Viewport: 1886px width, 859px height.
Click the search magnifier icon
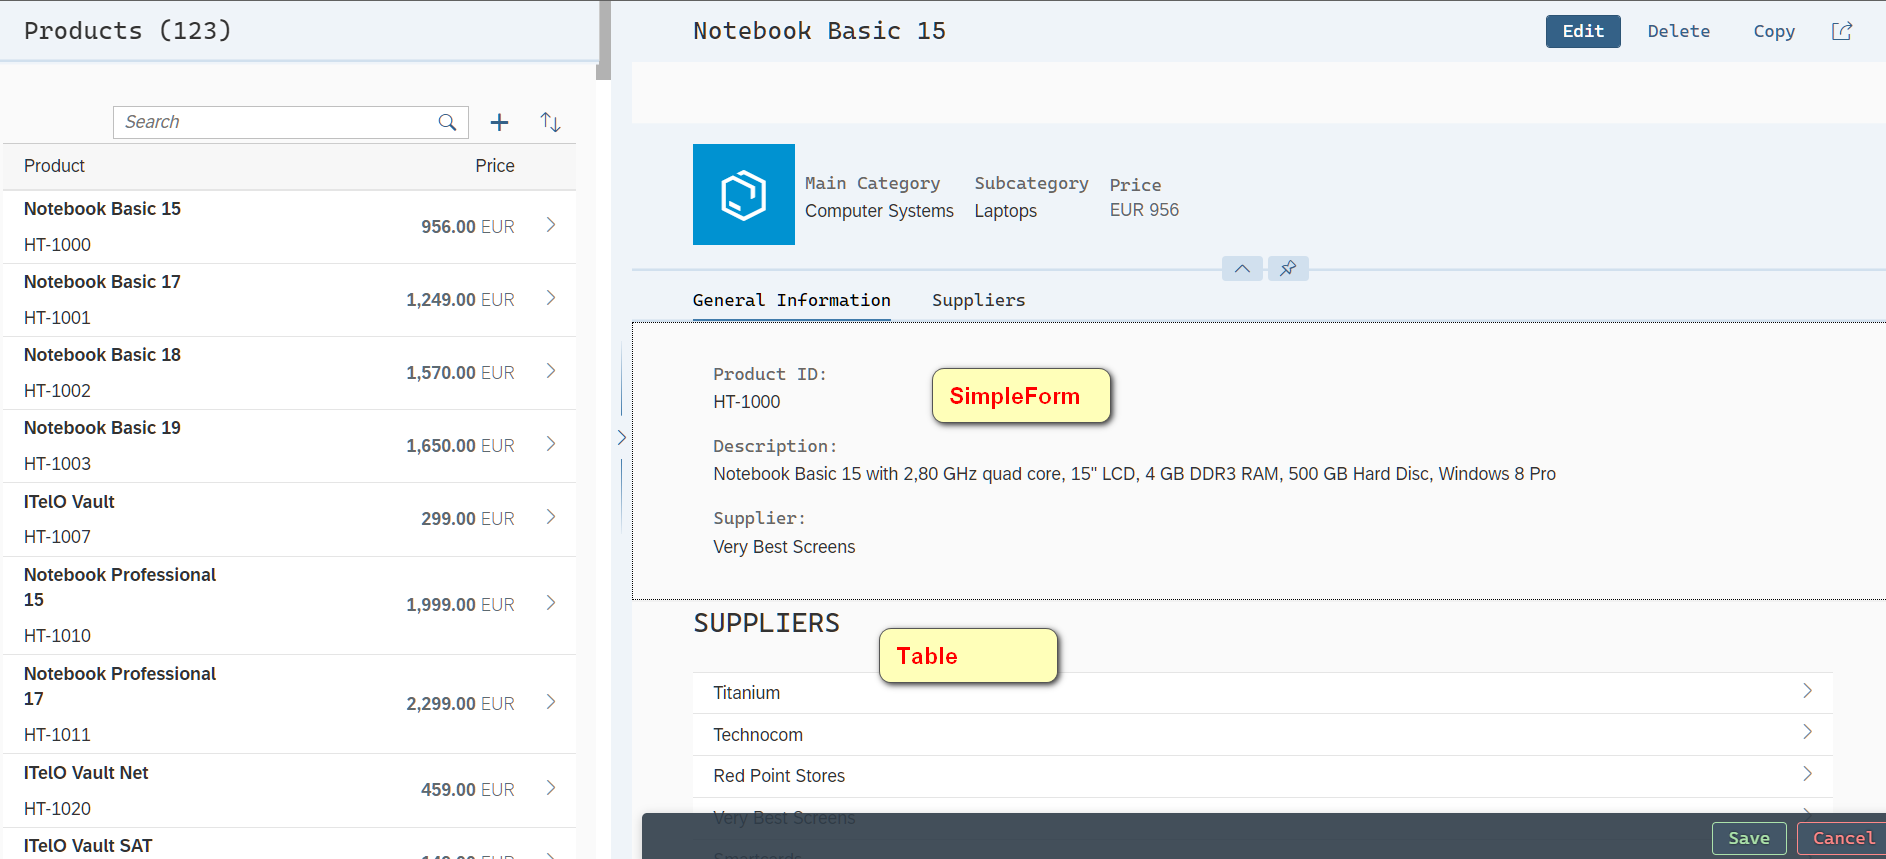coord(447,122)
